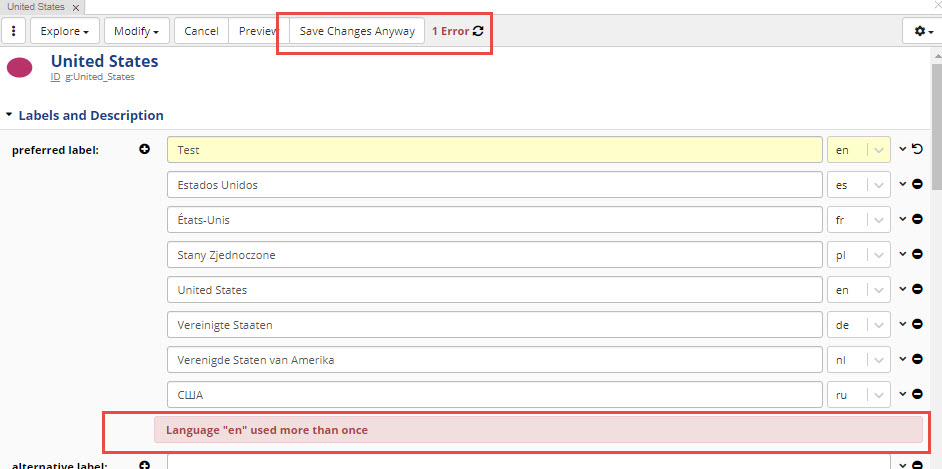Remove the Estados Unidos label row
This screenshot has width=942, height=469.
917,185
